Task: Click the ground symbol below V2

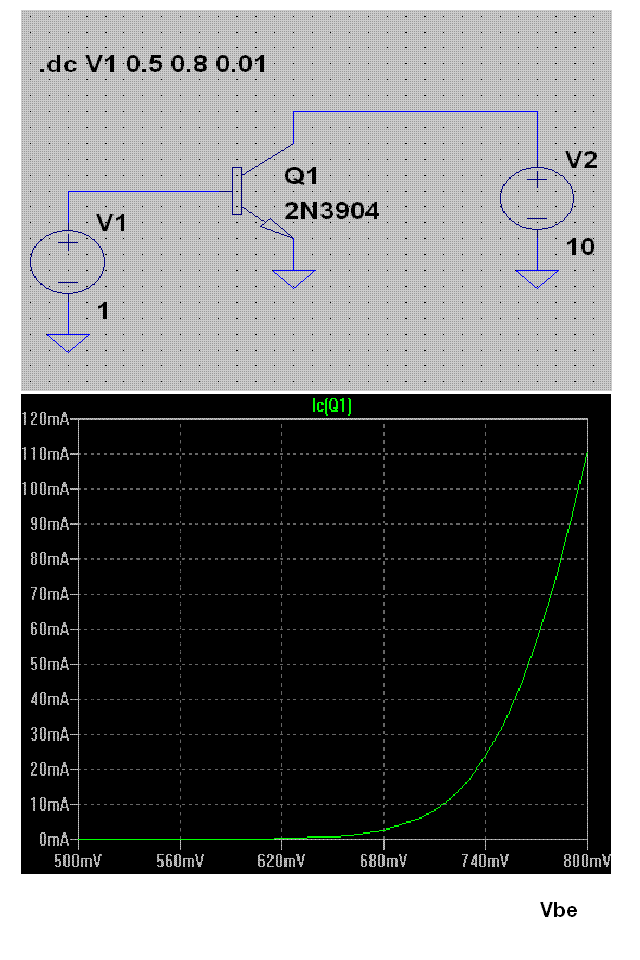Action: [537, 279]
